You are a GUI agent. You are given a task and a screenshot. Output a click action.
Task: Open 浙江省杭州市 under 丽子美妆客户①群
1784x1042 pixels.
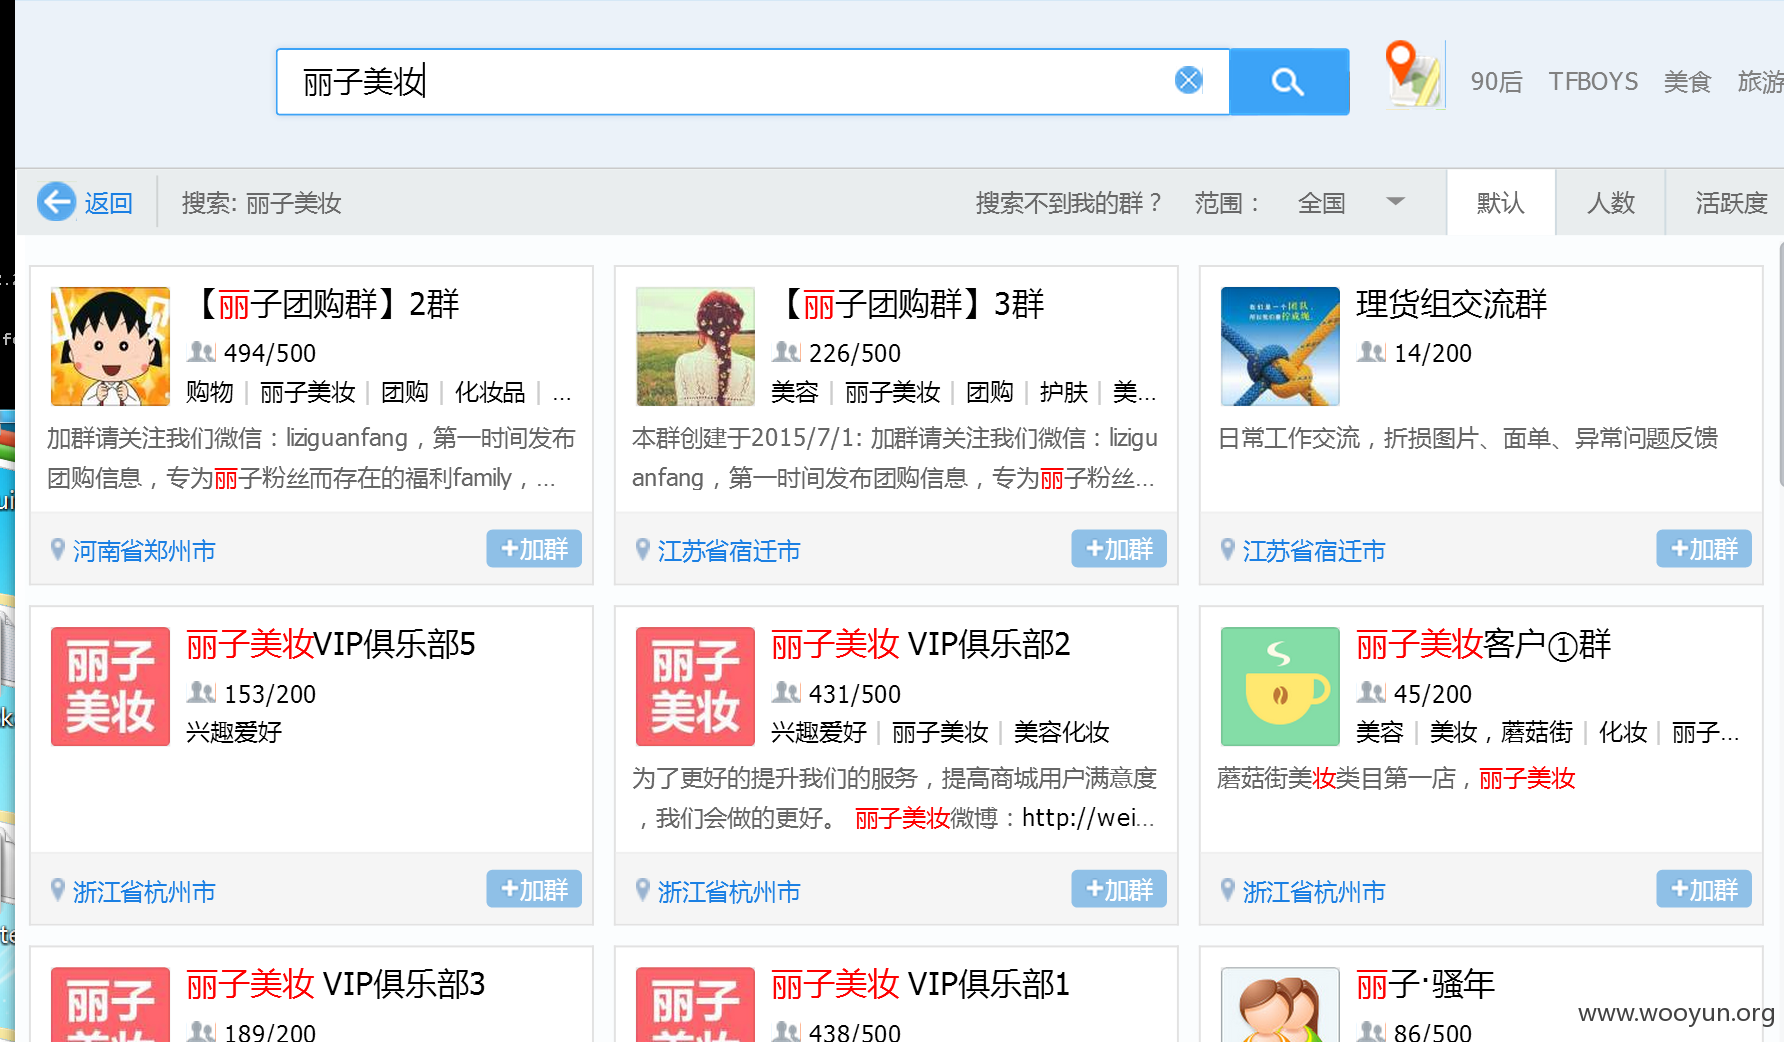tap(1314, 891)
